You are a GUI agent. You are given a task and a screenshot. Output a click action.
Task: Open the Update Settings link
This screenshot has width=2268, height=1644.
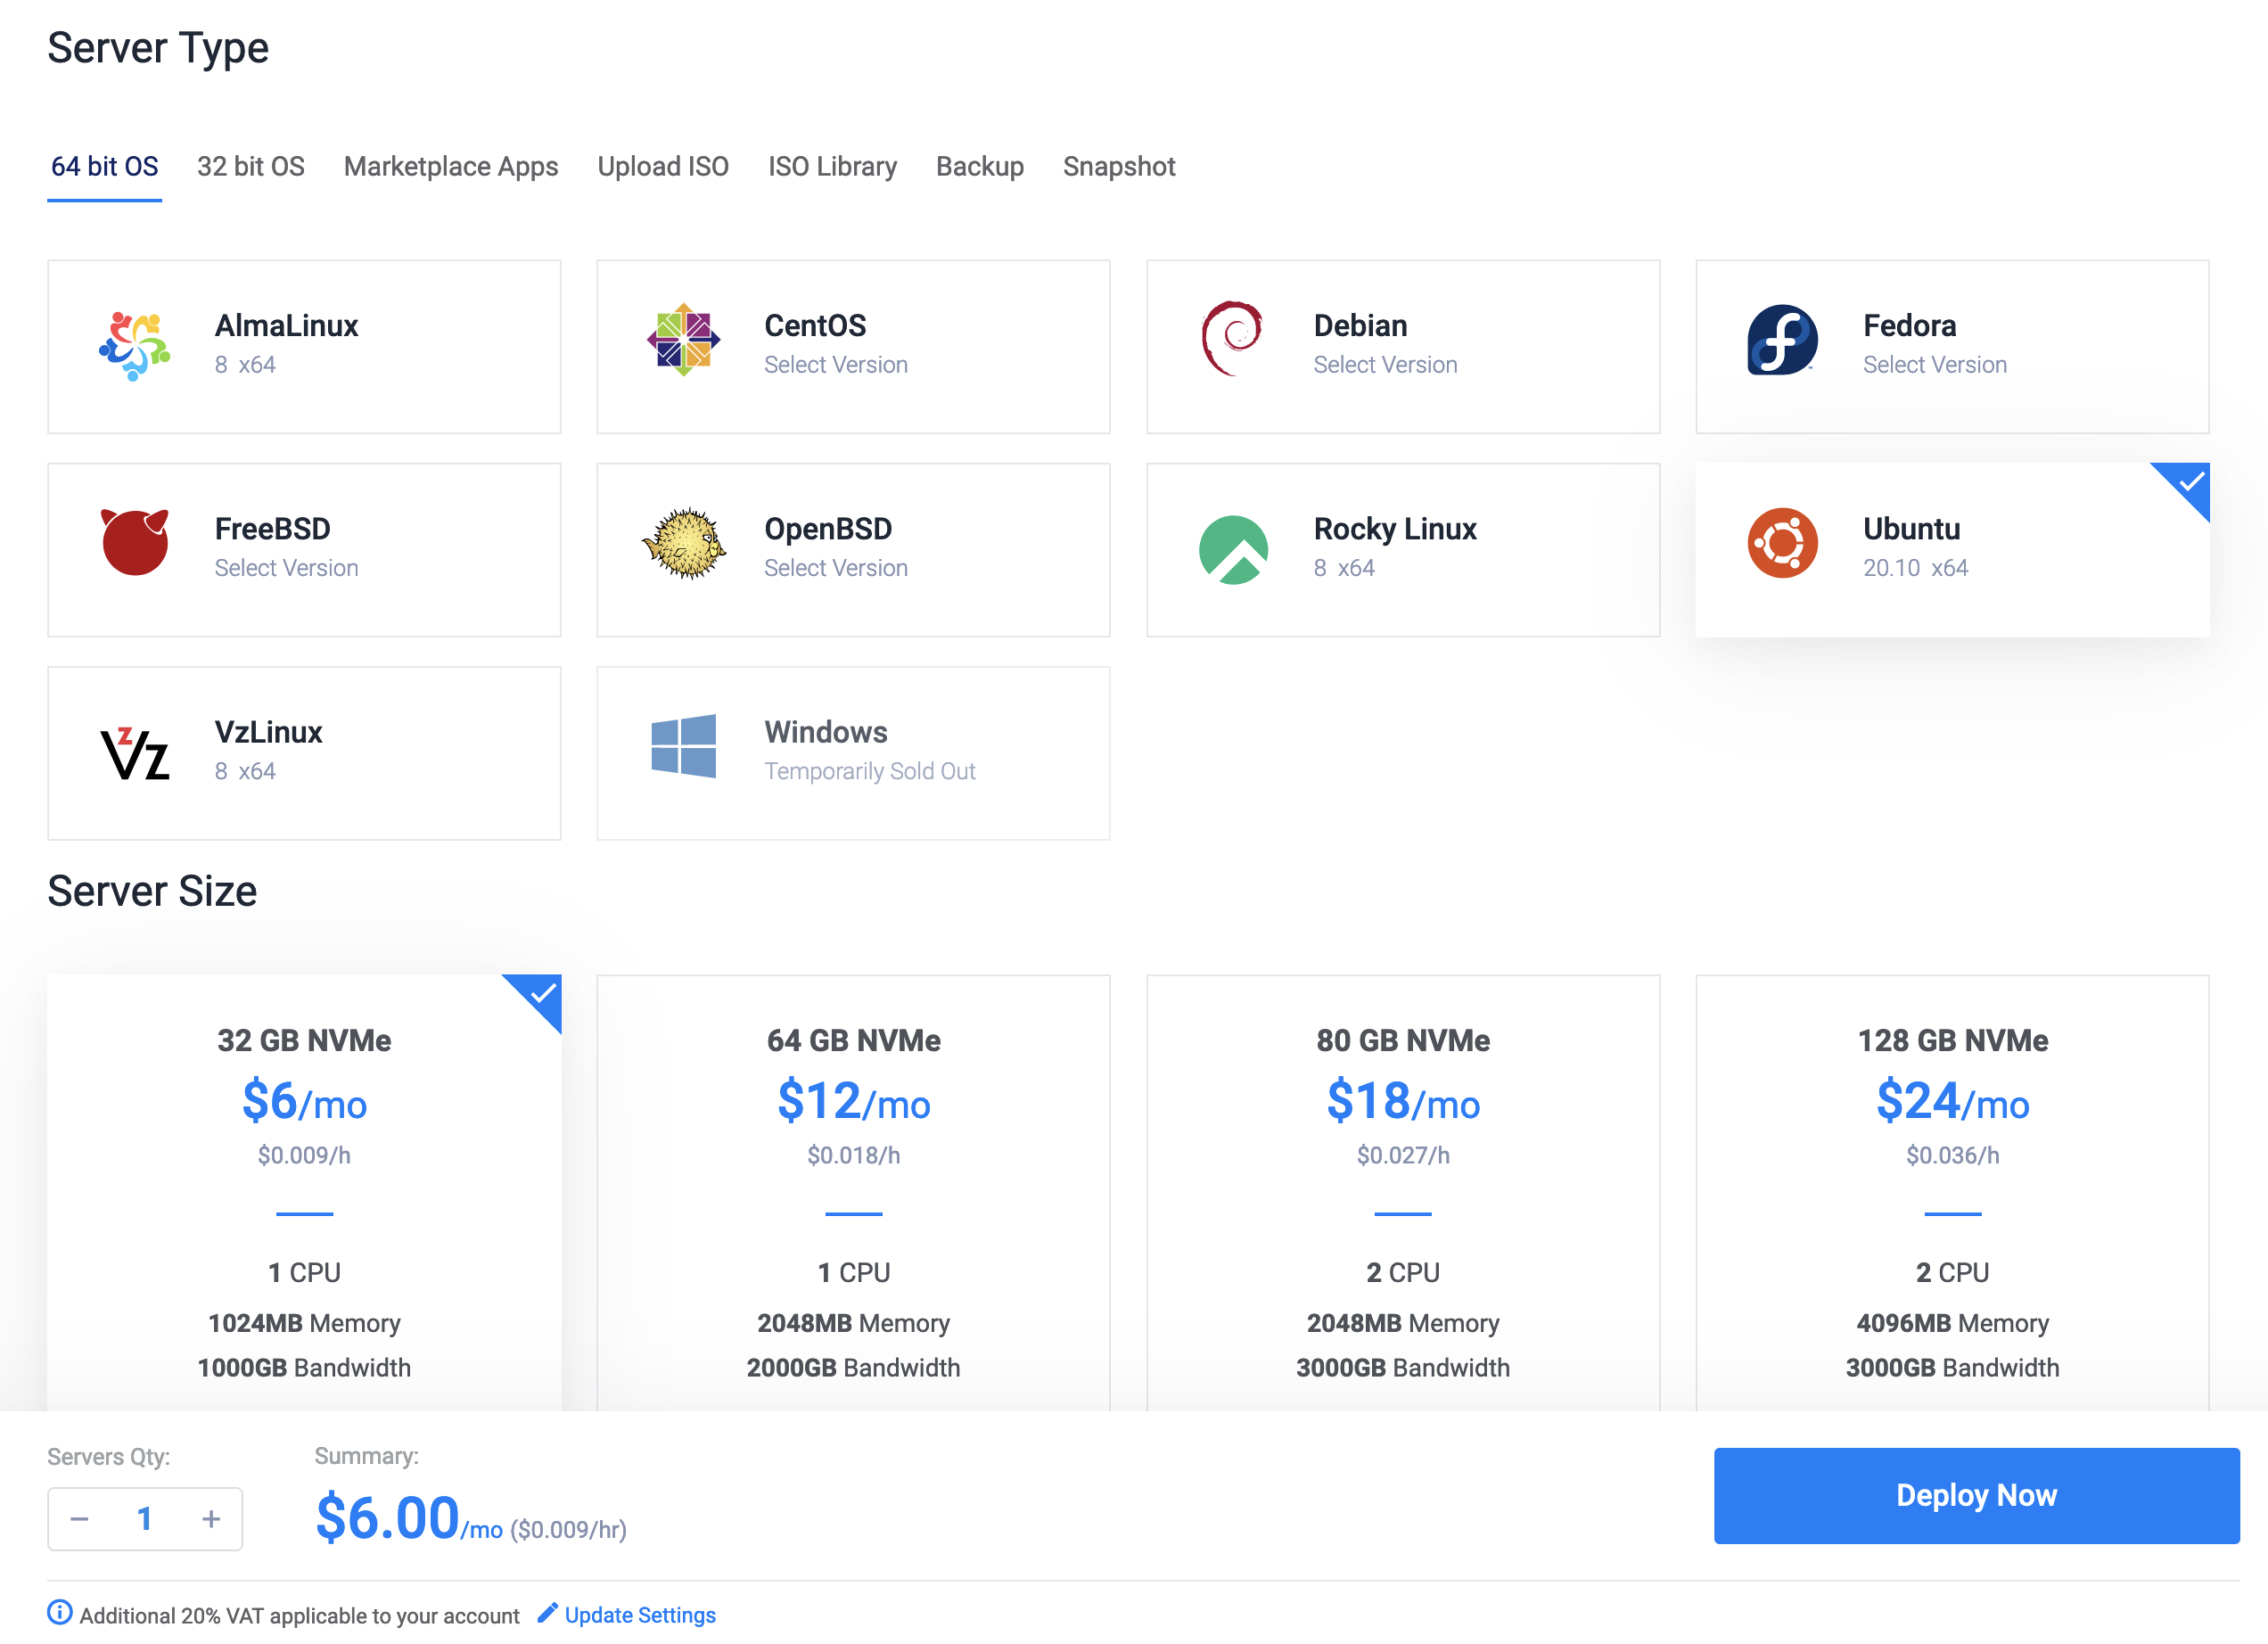tap(639, 1615)
